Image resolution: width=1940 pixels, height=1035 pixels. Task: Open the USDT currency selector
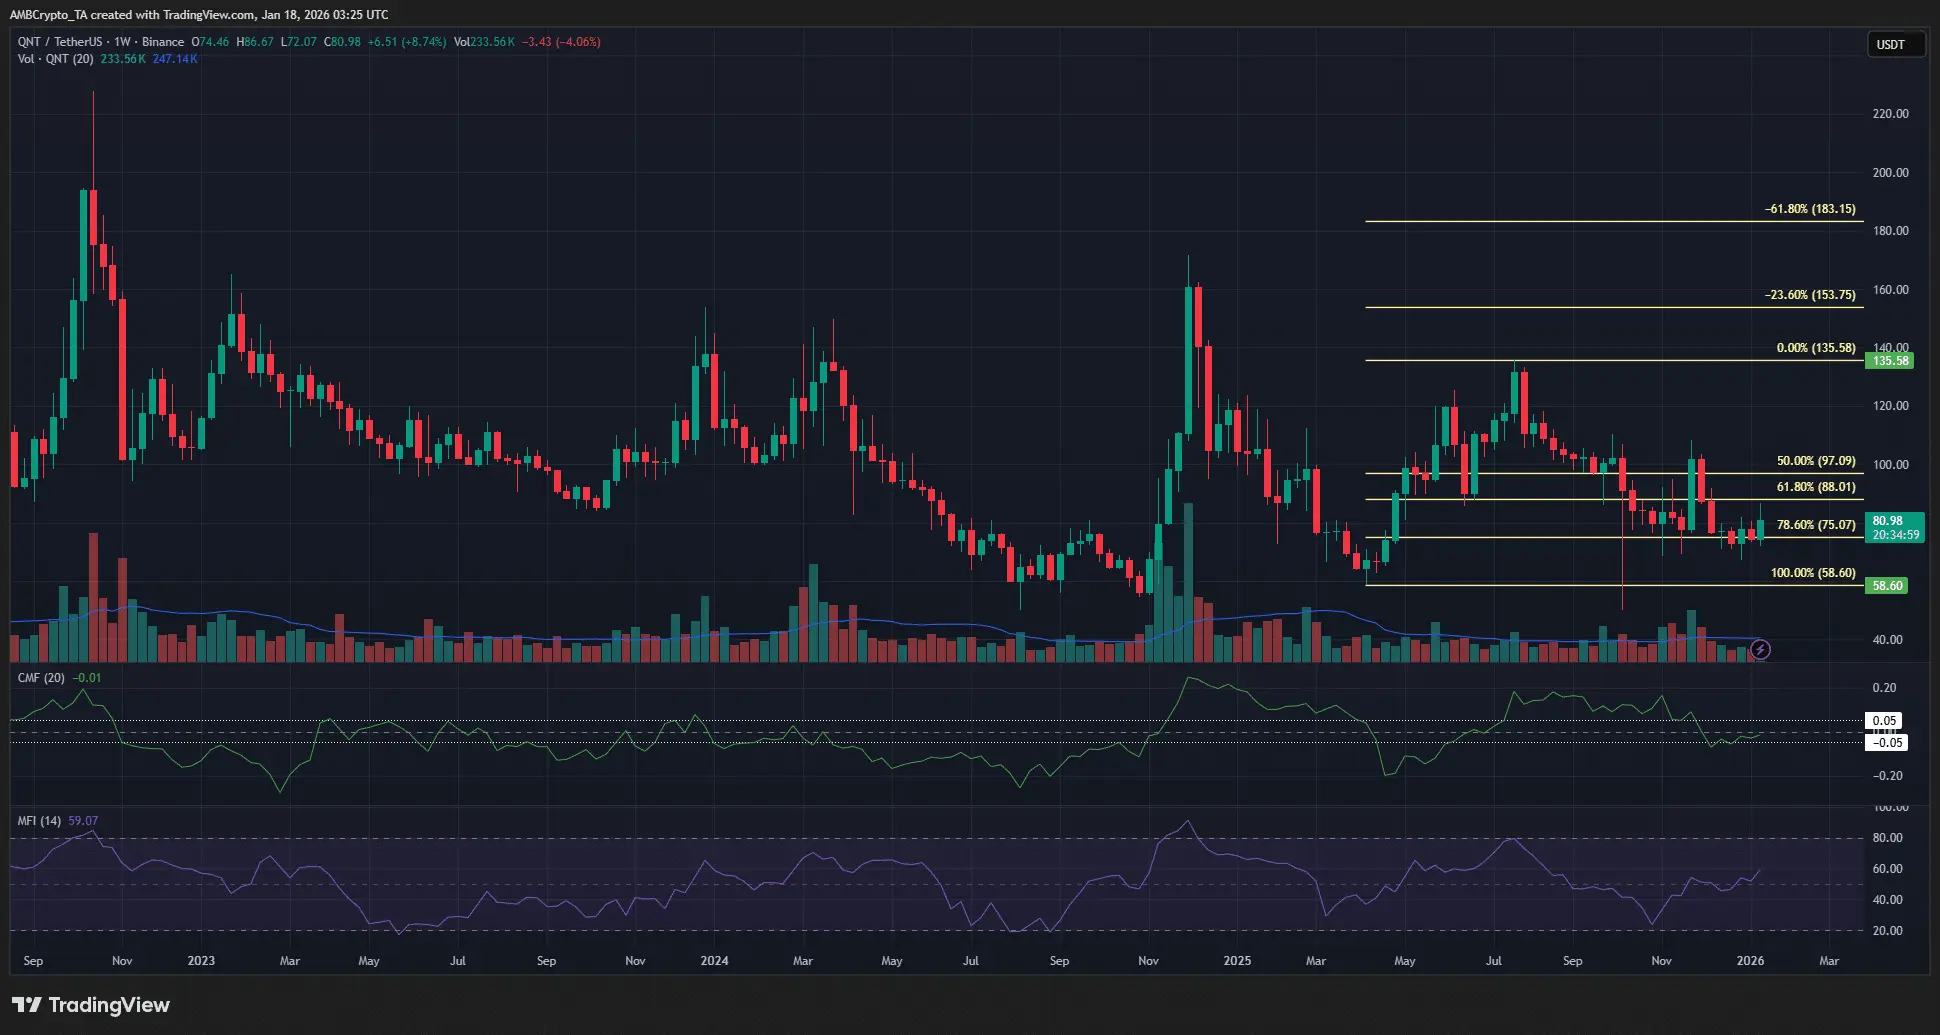pos(1896,44)
